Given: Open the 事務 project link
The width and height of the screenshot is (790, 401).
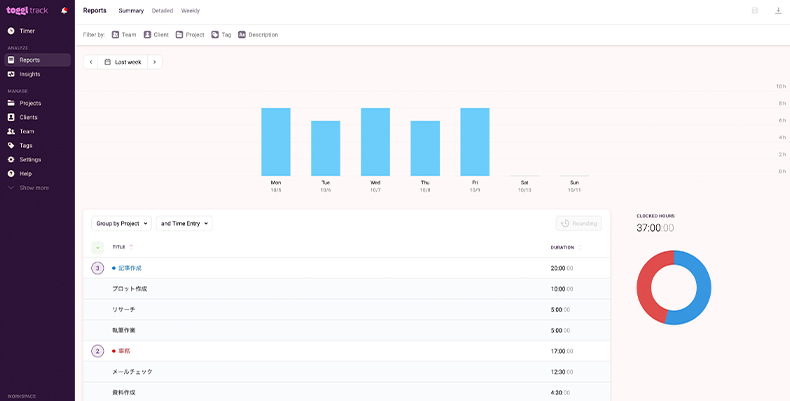Looking at the screenshot, I should pos(124,351).
